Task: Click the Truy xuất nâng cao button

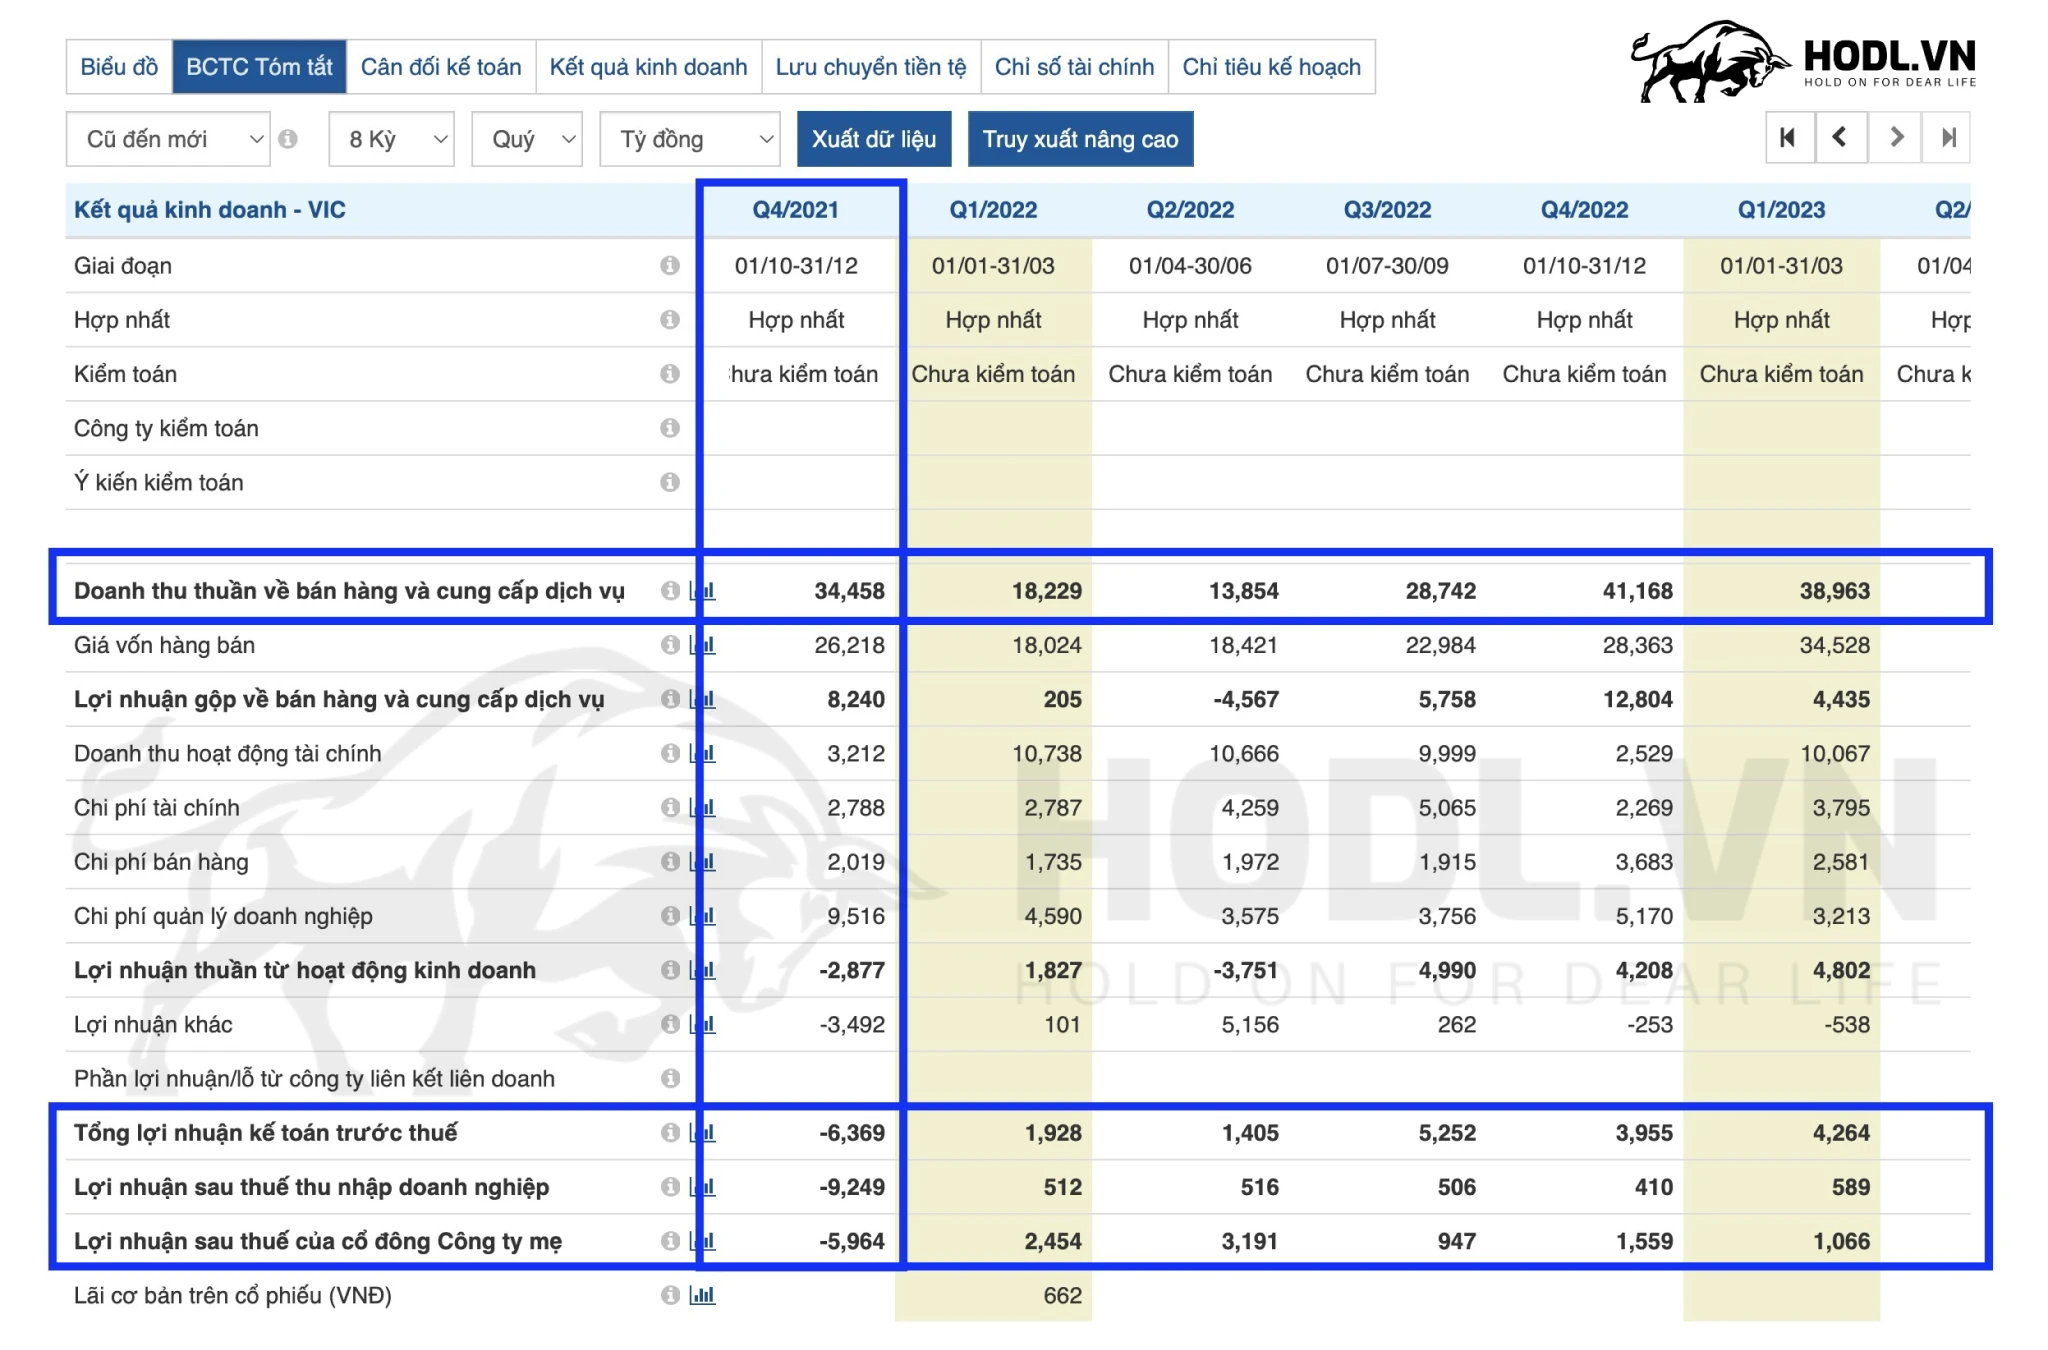Action: coord(1080,139)
